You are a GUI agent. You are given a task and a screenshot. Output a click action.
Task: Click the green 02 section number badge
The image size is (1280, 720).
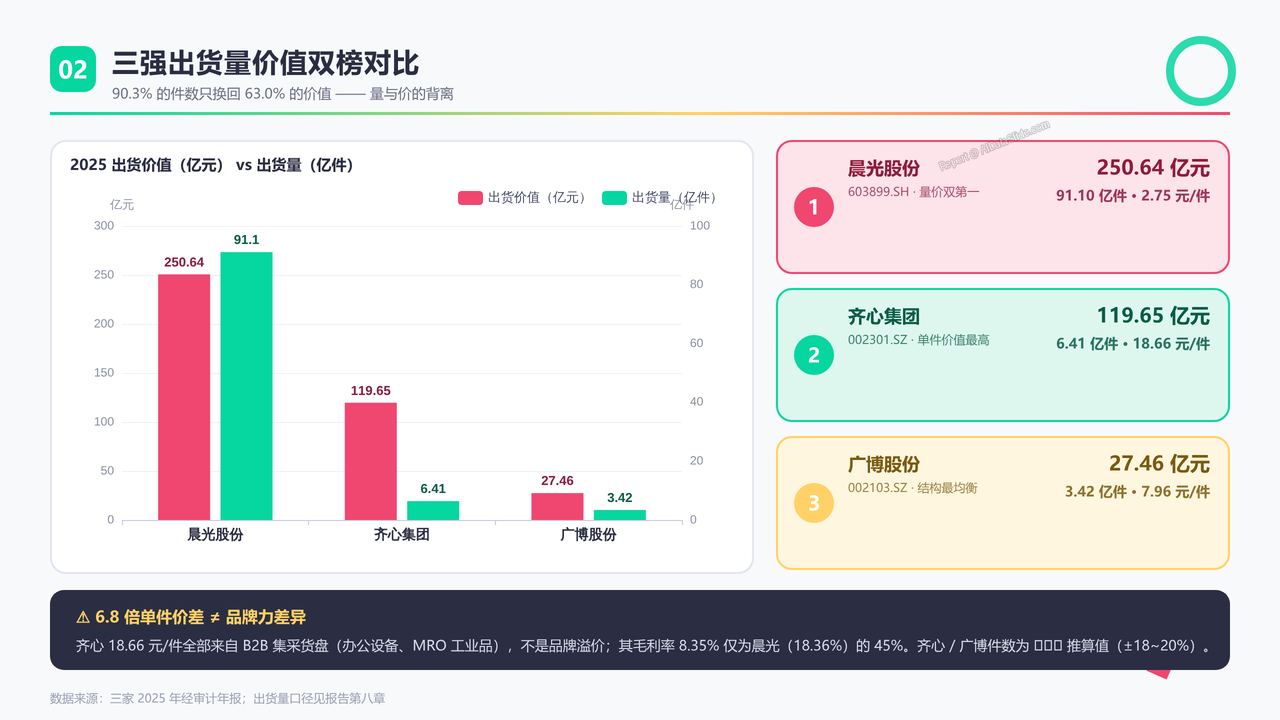pyautogui.click(x=73, y=69)
